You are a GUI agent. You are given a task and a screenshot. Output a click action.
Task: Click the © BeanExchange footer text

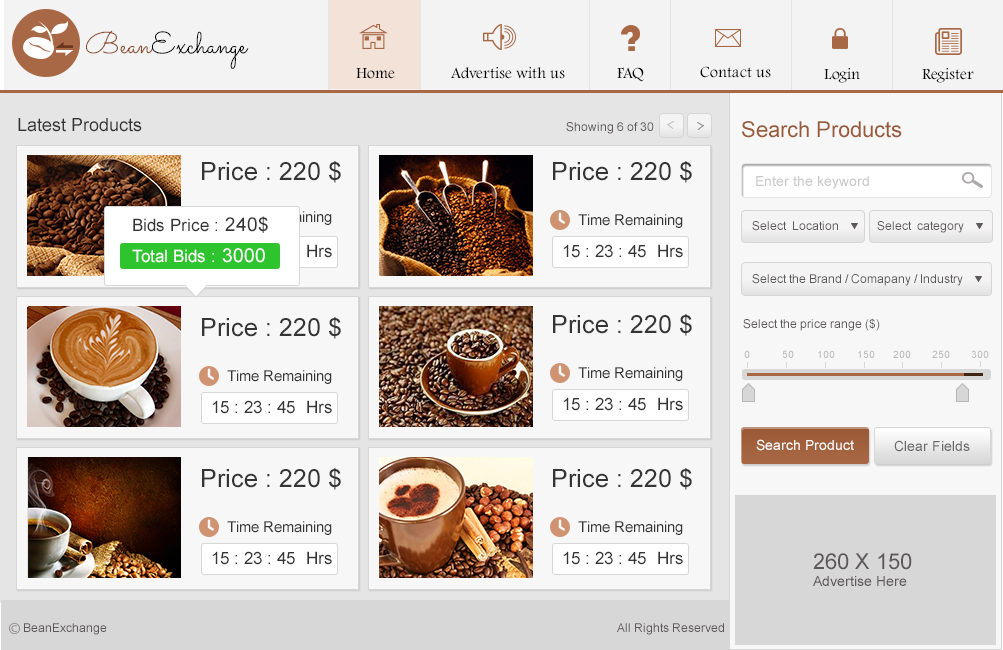(x=58, y=628)
